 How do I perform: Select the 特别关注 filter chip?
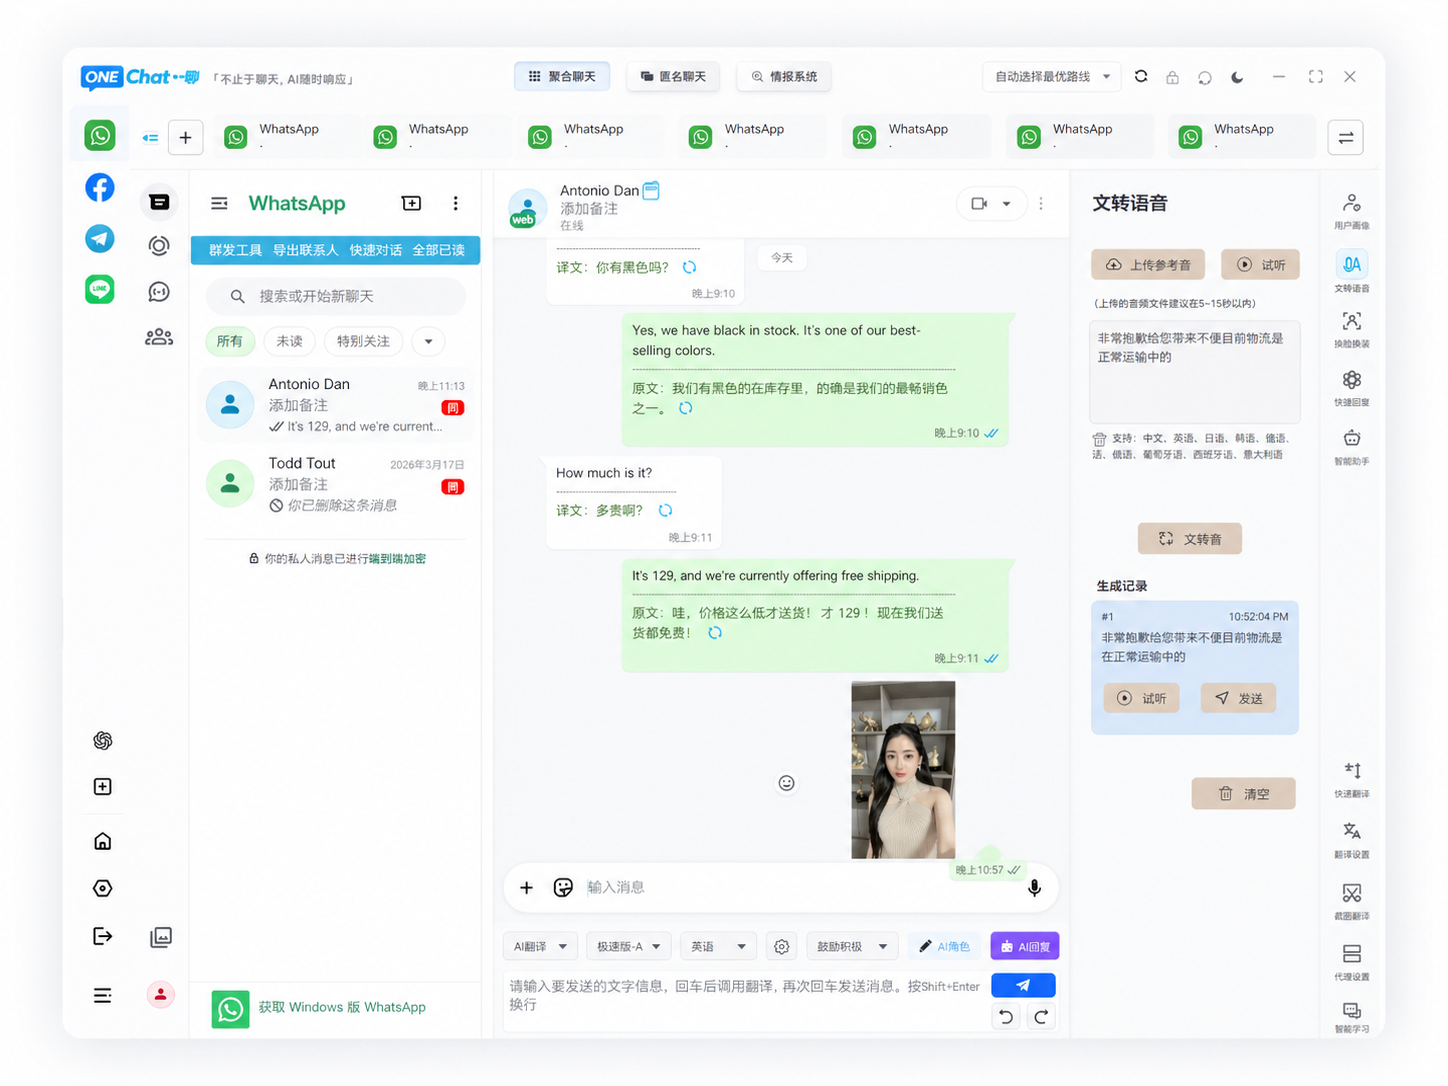click(x=363, y=341)
